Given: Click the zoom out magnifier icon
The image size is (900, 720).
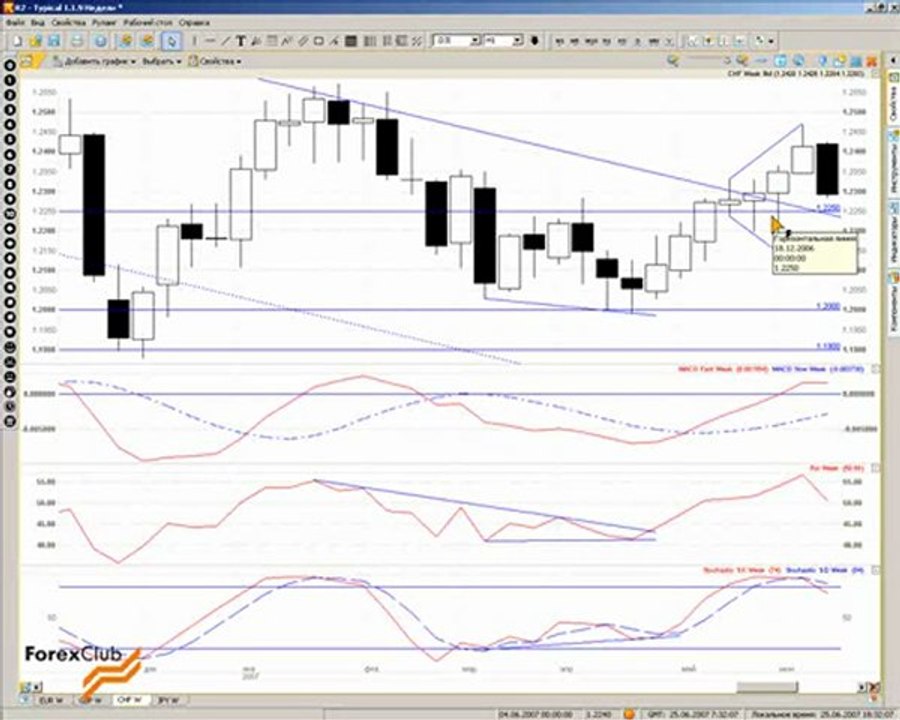Looking at the screenshot, I should pos(673,60).
